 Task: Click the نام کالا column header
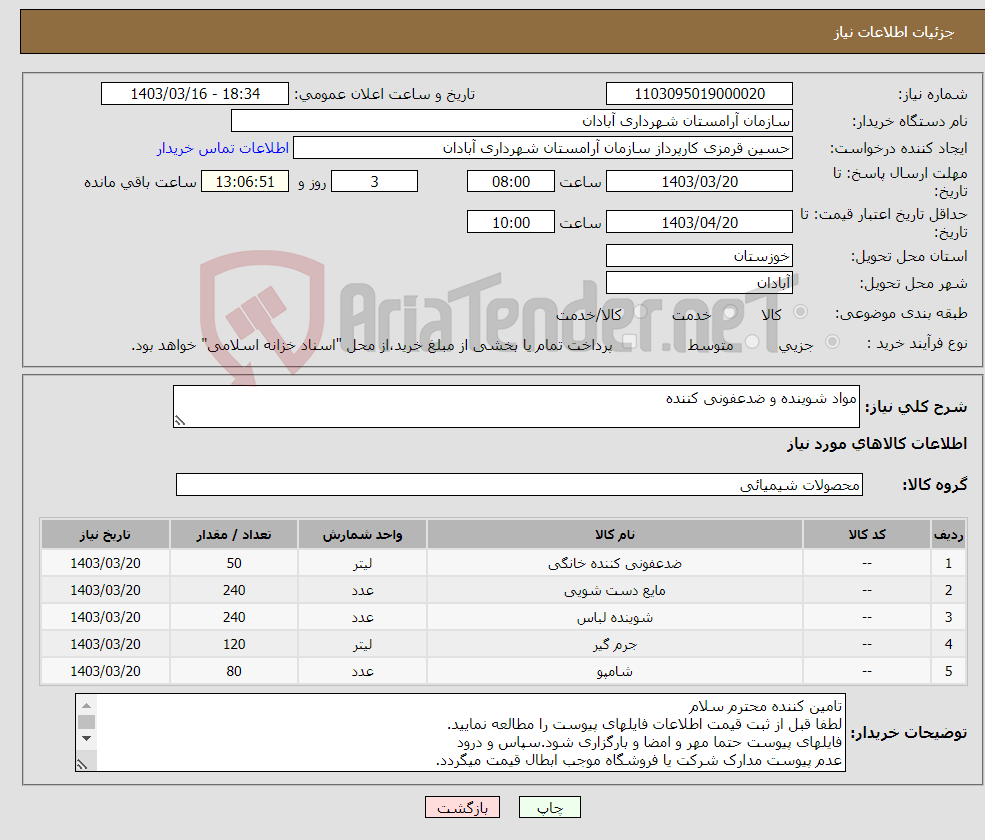pos(615,534)
